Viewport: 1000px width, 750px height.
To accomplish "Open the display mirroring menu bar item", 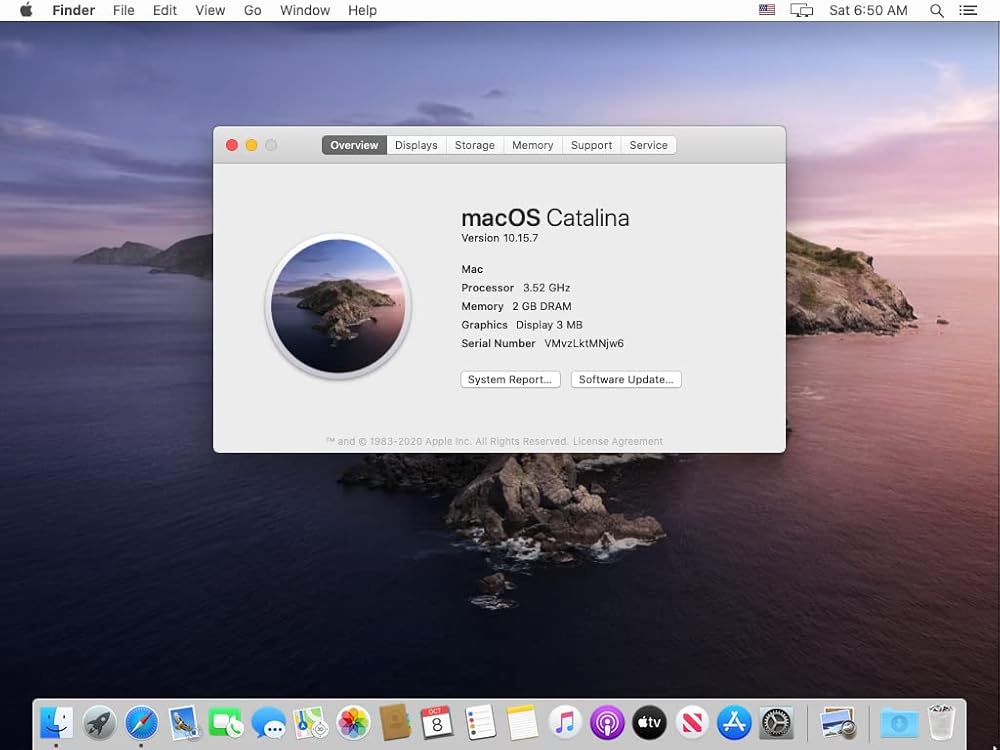I will pos(801,10).
